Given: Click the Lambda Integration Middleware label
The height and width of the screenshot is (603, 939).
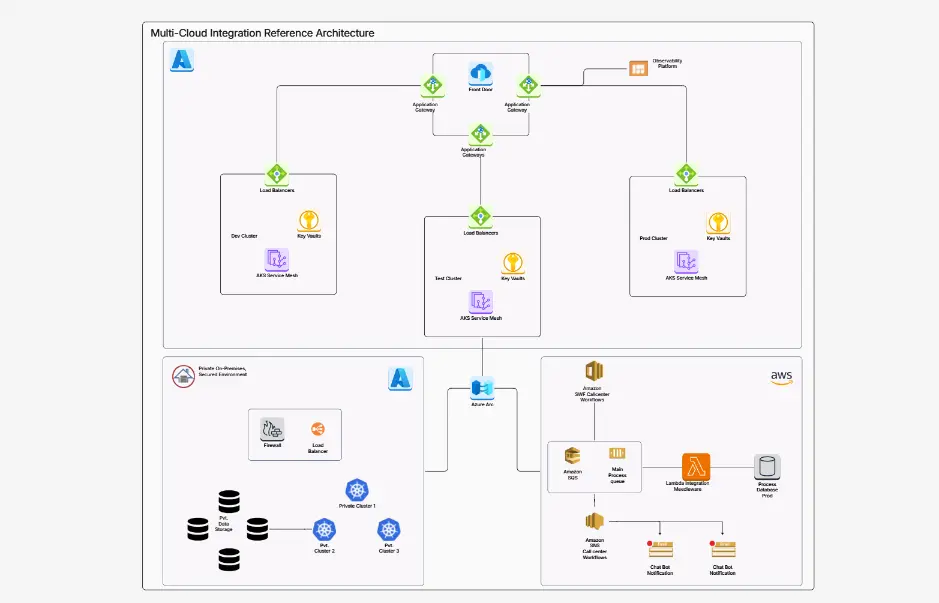Looking at the screenshot, I should tap(687, 486).
